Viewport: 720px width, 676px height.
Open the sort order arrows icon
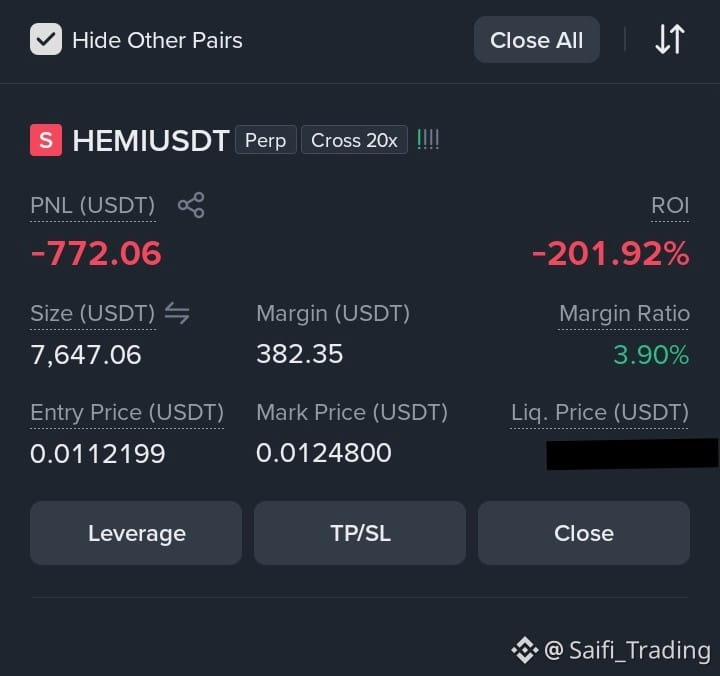(x=670, y=39)
